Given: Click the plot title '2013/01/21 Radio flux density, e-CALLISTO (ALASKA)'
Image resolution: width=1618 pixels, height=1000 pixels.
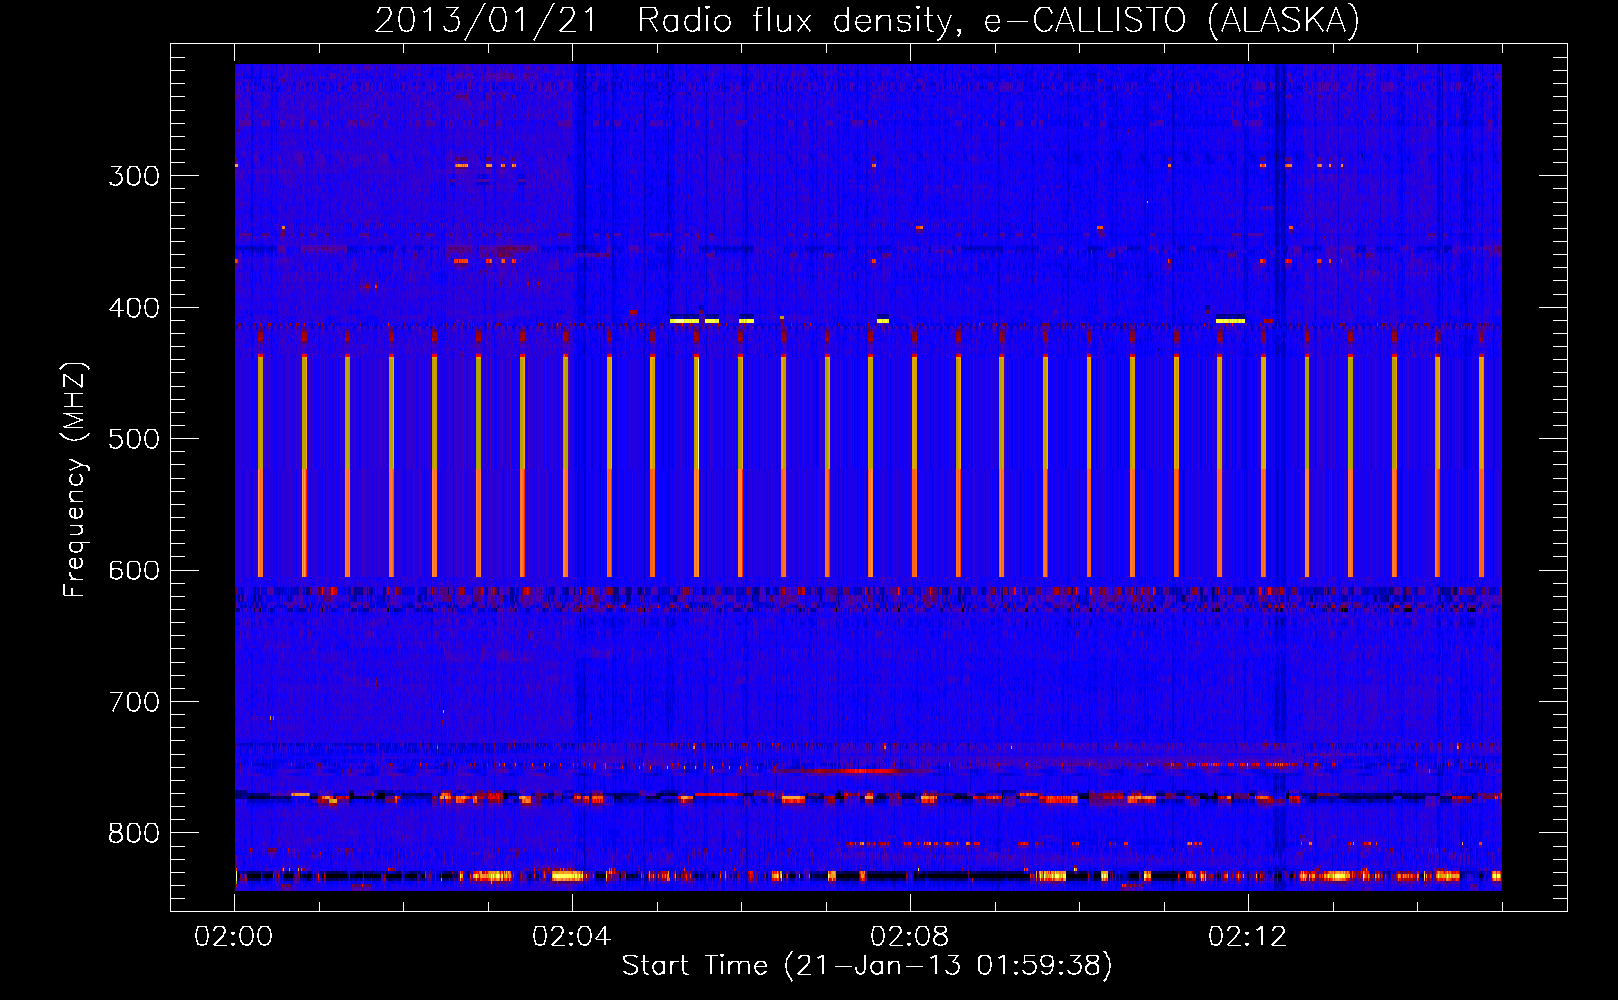Looking at the screenshot, I should [x=867, y=20].
